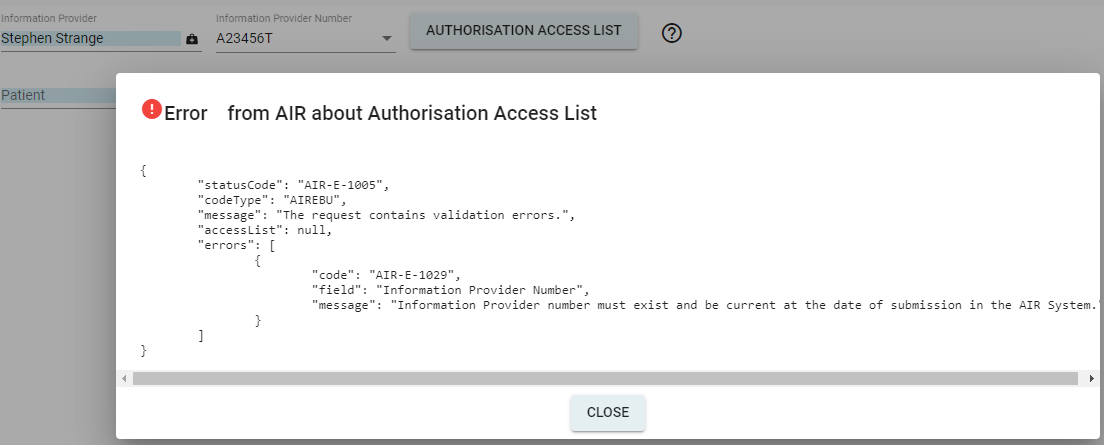Screen dimensions: 1104x445
Task: Click the horizontal scrollbar right arrow
Action: tap(1092, 379)
